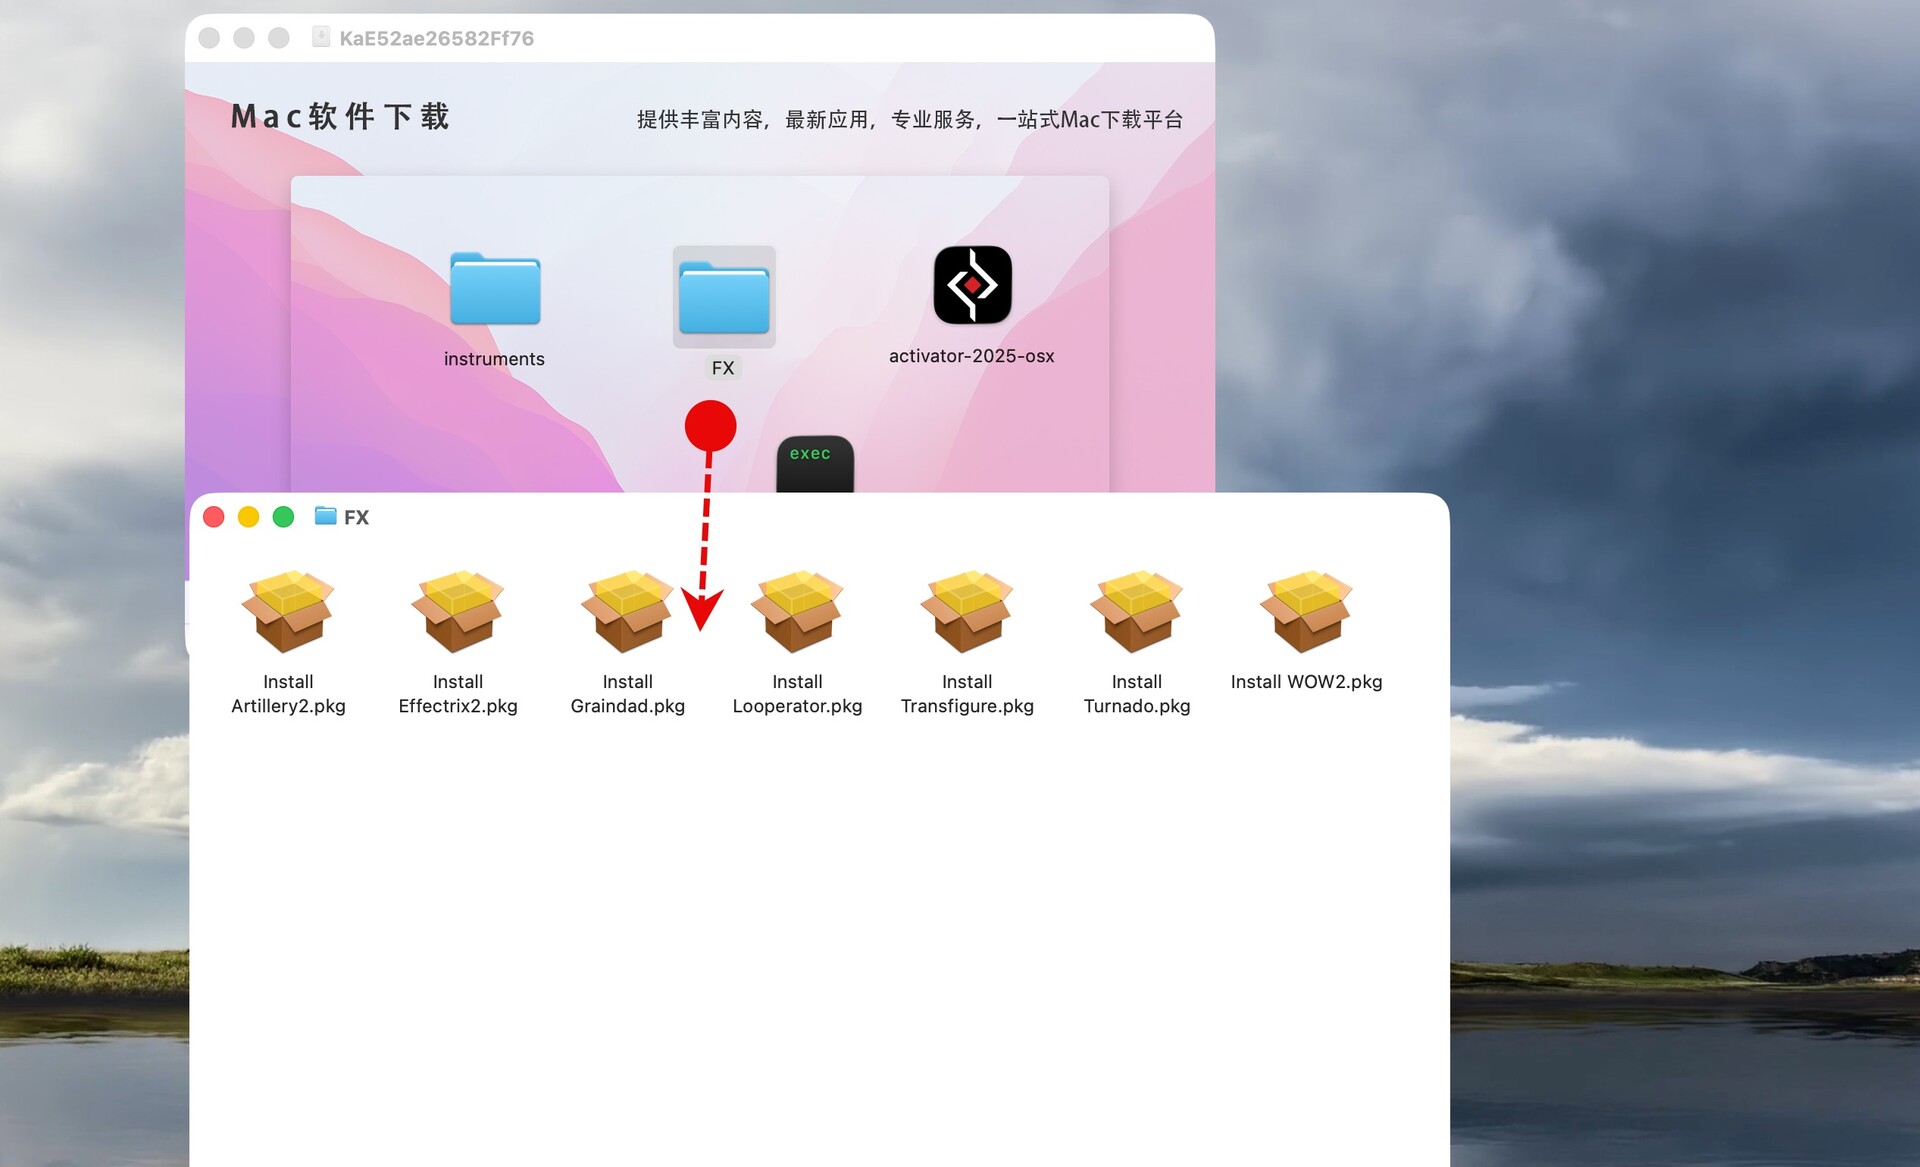1920x1167 pixels.
Task: Select the Install Turnado.pkg package icon
Action: pyautogui.click(x=1137, y=611)
